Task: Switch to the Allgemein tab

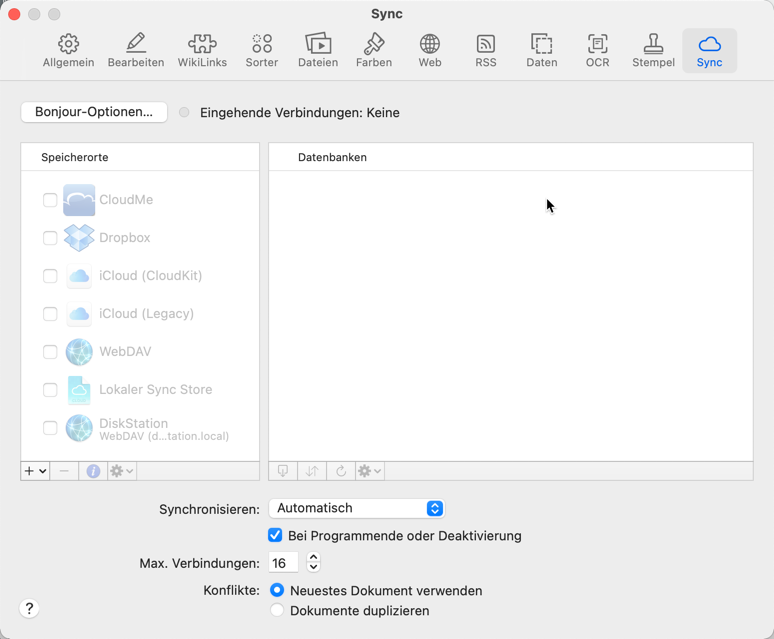Action: 68,50
